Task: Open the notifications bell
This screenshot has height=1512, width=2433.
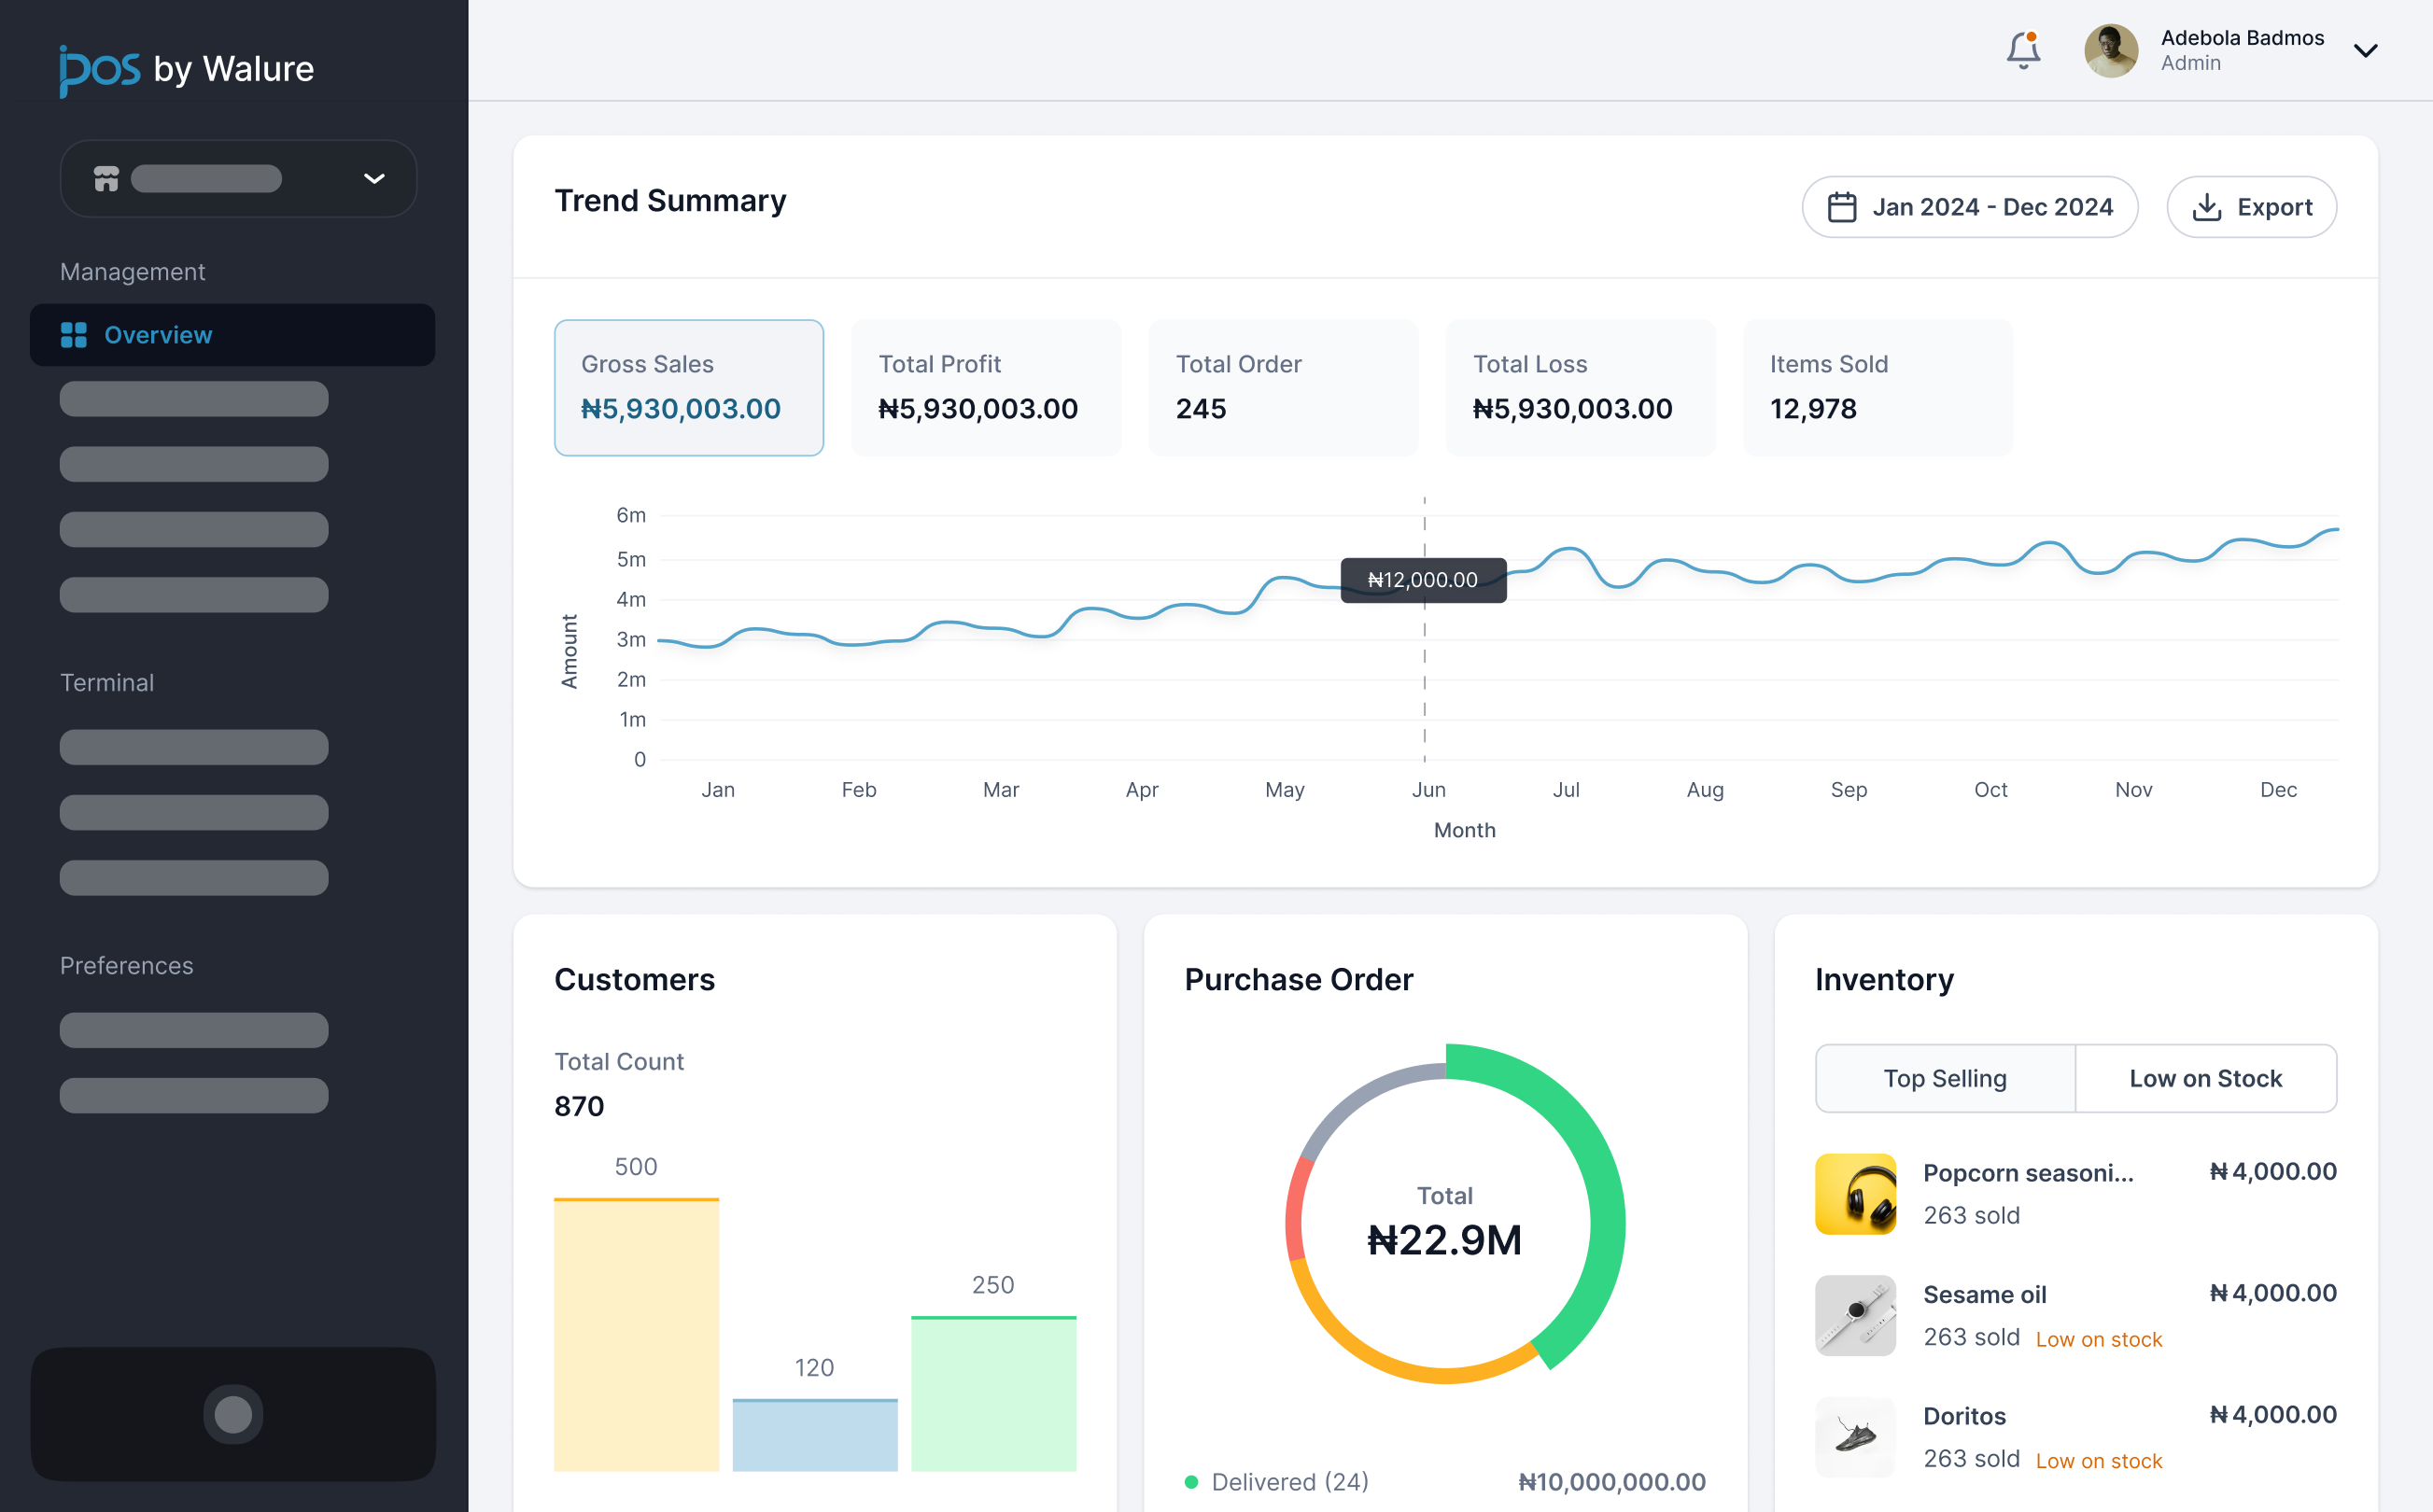Action: click(x=2022, y=50)
